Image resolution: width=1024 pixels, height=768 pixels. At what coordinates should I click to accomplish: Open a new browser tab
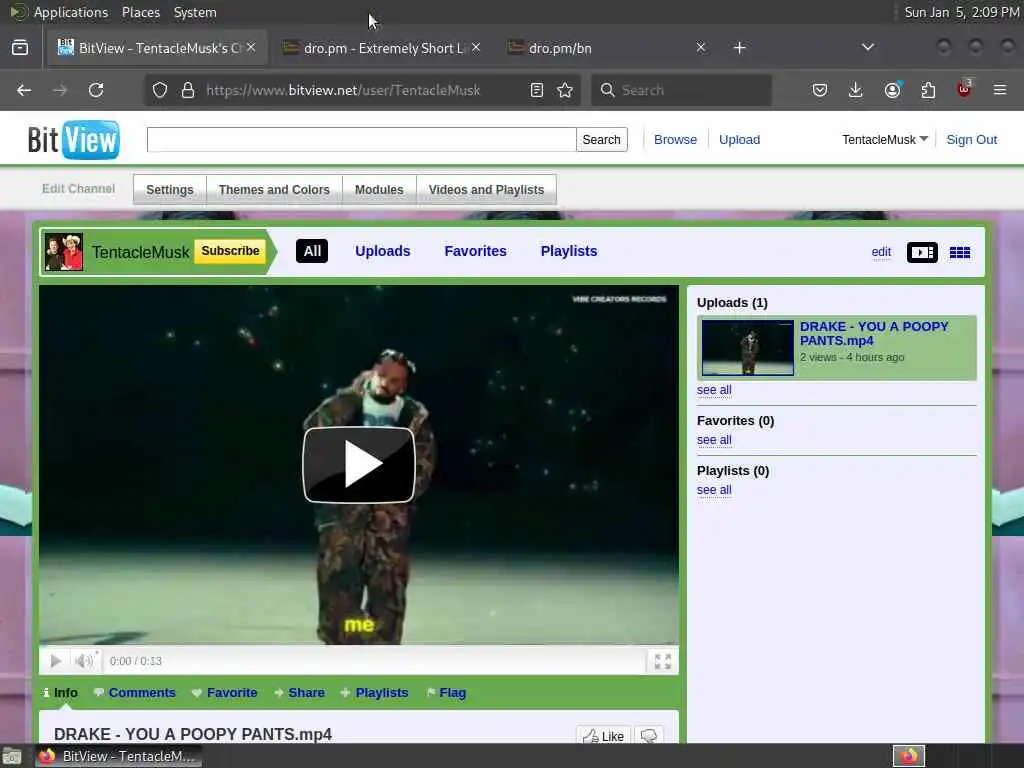739,48
